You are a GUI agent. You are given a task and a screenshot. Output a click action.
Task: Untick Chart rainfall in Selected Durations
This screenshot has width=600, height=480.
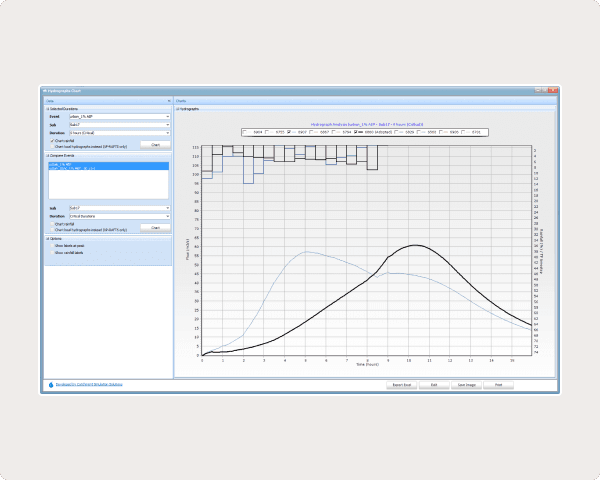click(52, 140)
